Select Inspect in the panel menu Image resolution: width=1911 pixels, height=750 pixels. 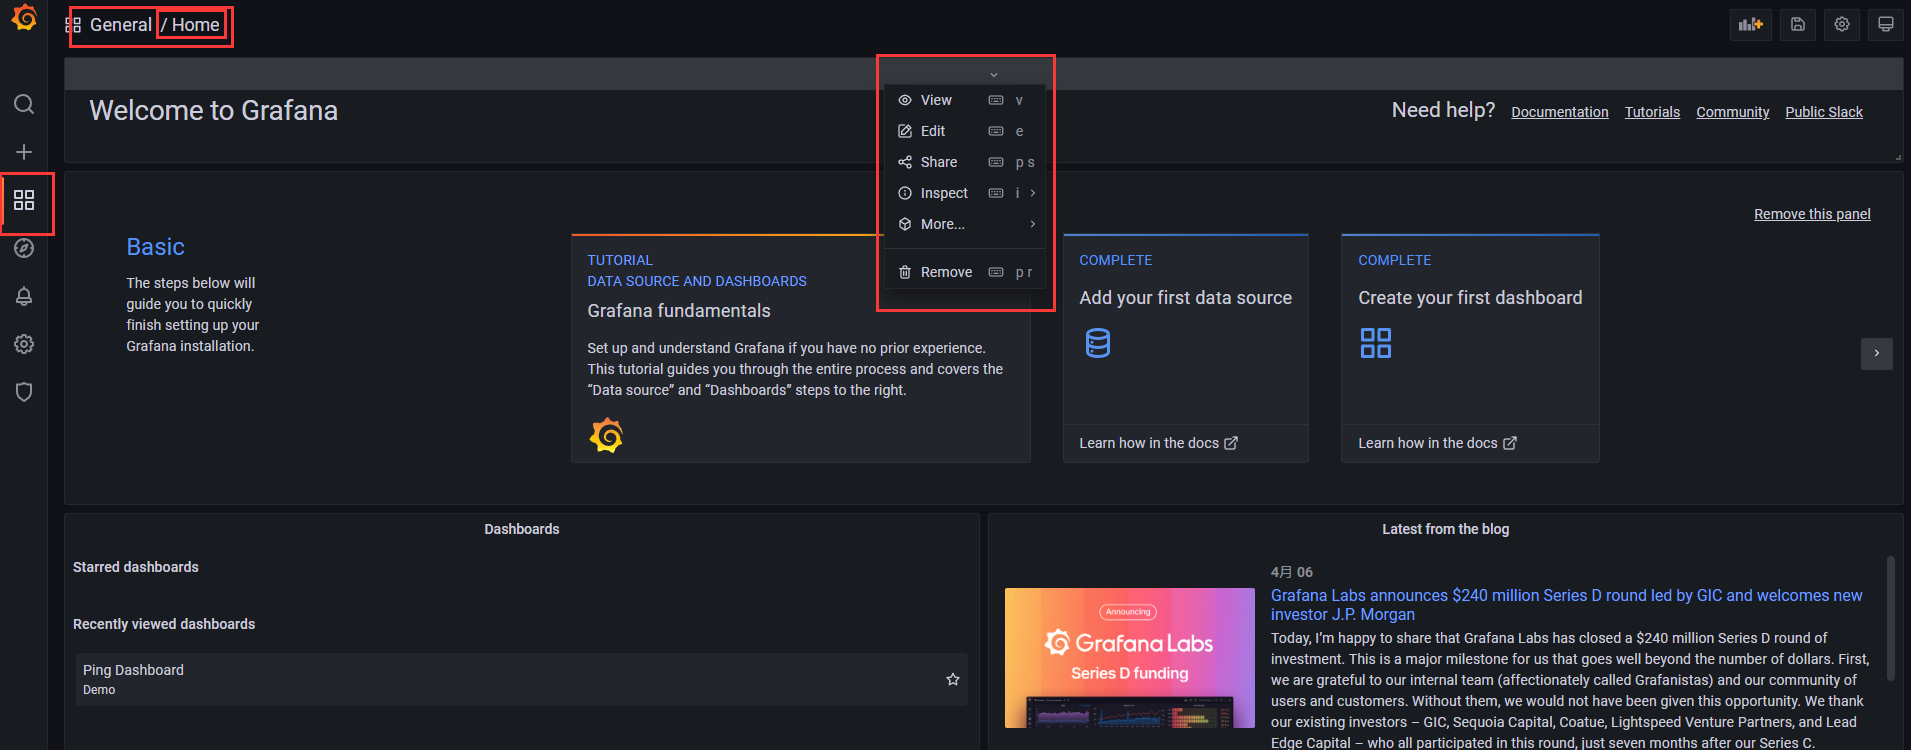point(965,193)
